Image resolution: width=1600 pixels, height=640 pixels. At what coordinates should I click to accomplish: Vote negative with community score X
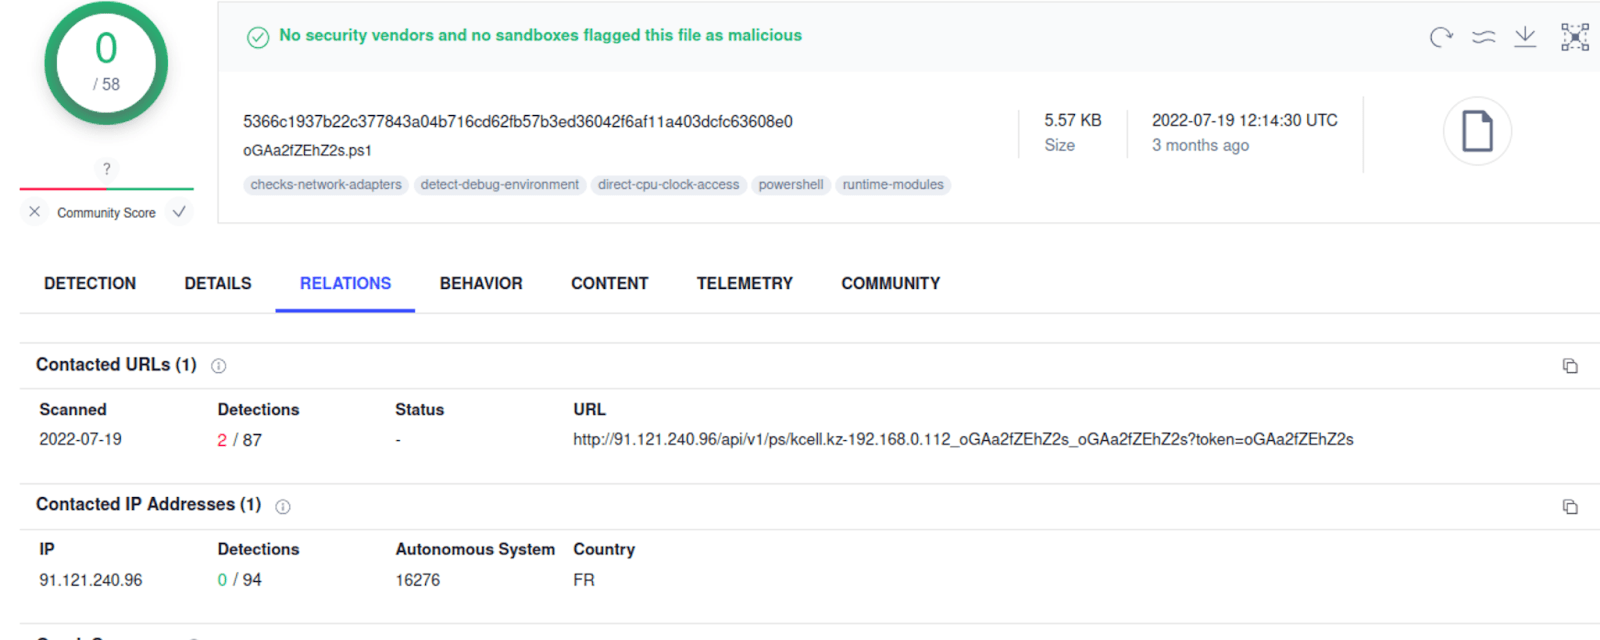(35, 212)
